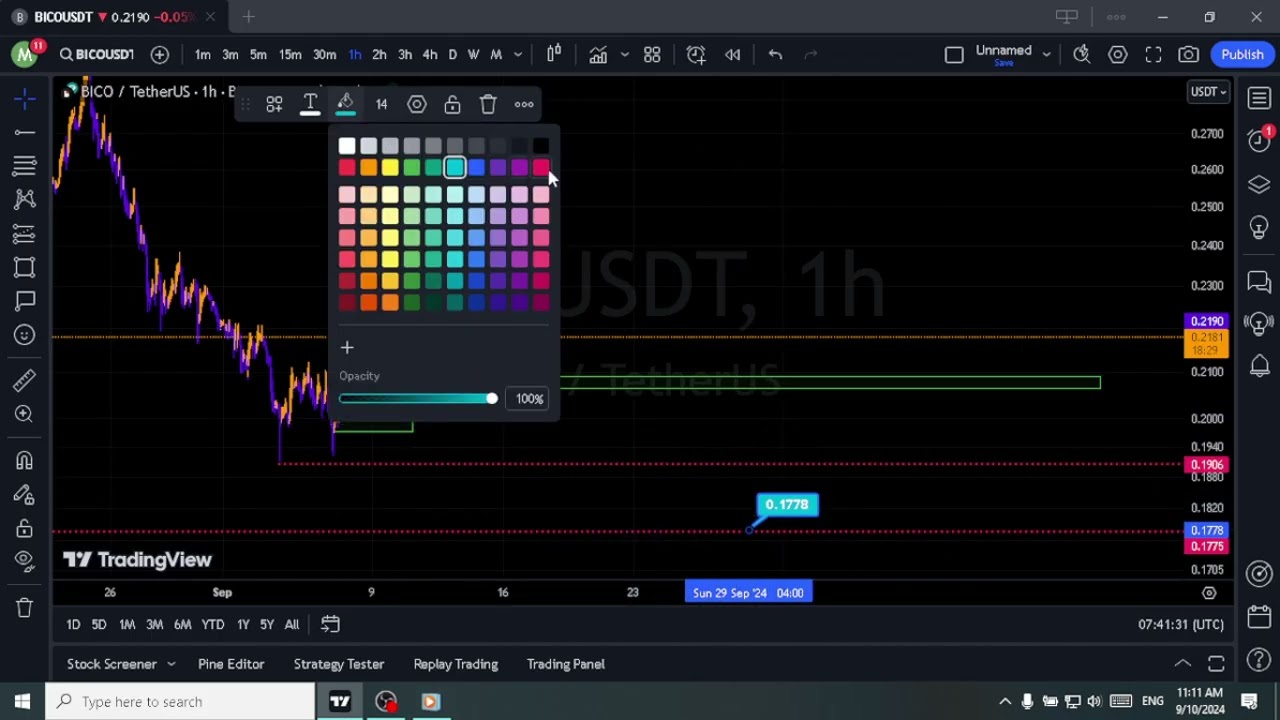The image size is (1280, 720).
Task: Click the Publish button
Action: (1242, 54)
